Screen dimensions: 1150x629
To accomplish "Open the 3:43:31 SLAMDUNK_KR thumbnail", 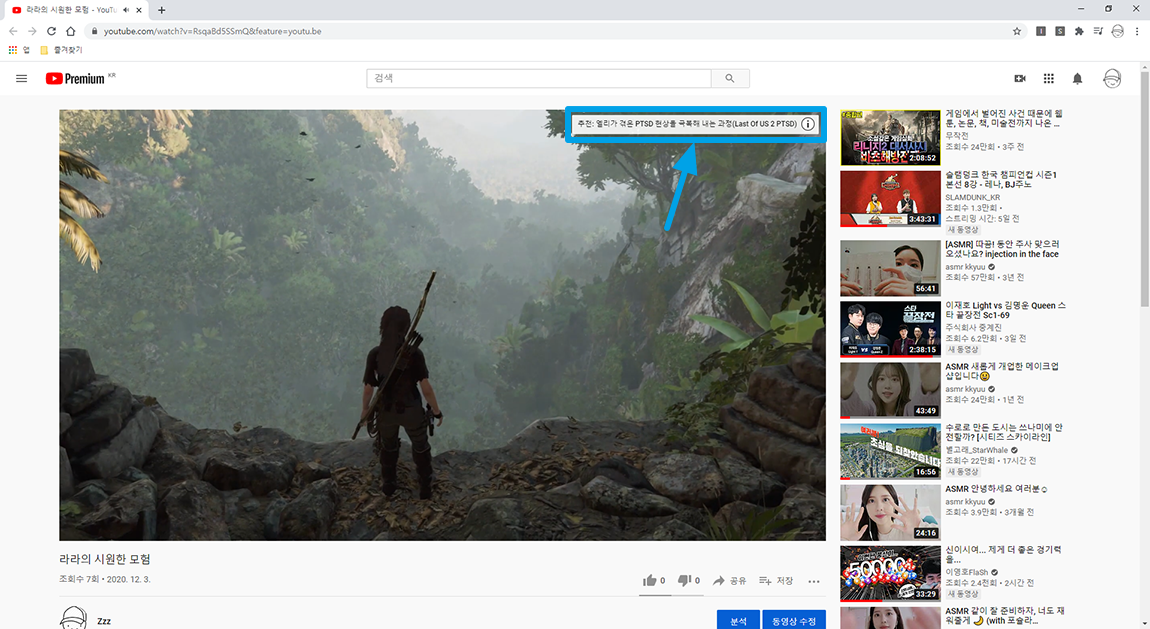I will (x=890, y=199).
